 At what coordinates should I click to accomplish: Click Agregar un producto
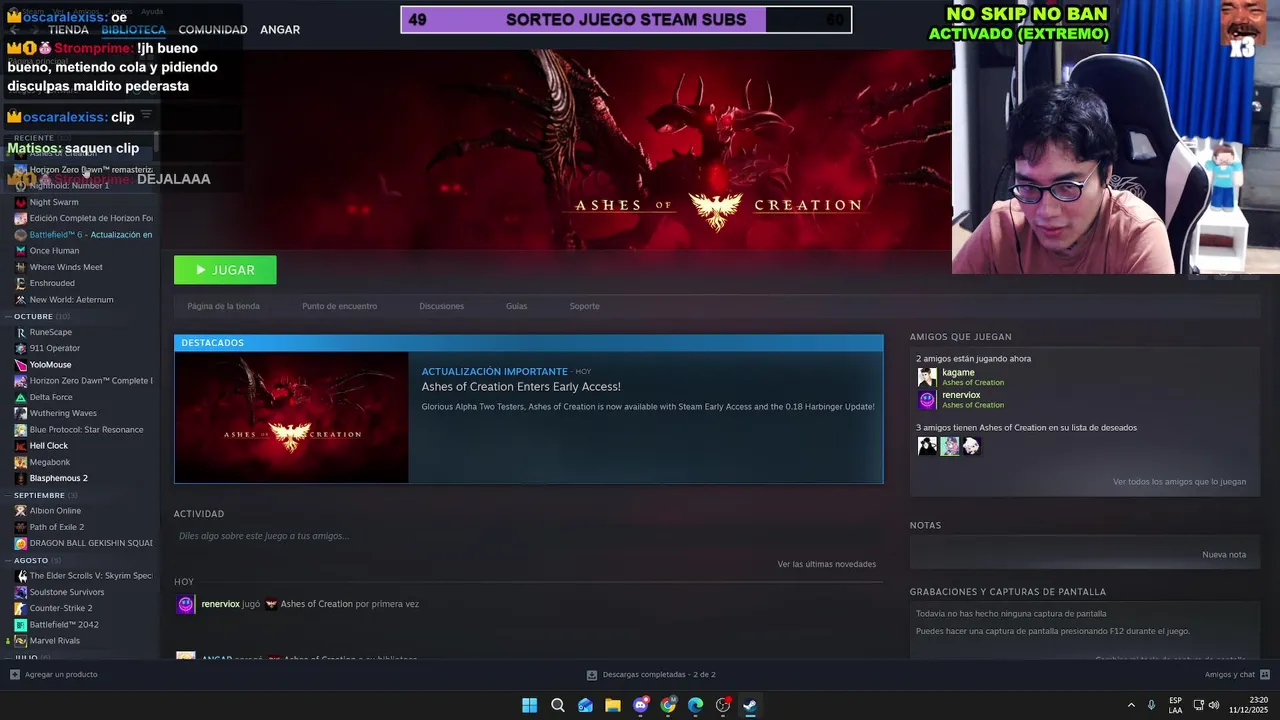coord(61,675)
